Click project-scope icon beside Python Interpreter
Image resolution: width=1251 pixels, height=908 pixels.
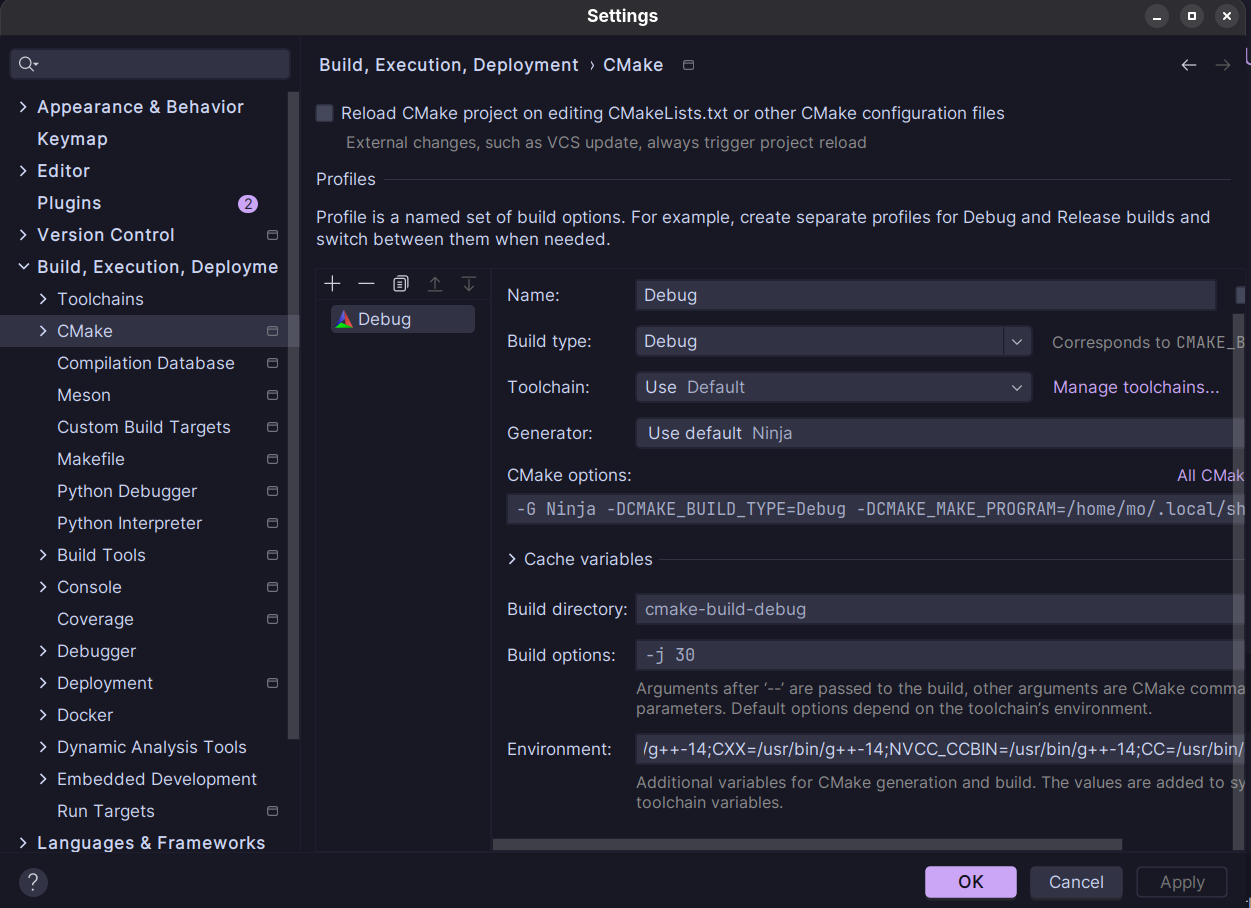tap(272, 523)
